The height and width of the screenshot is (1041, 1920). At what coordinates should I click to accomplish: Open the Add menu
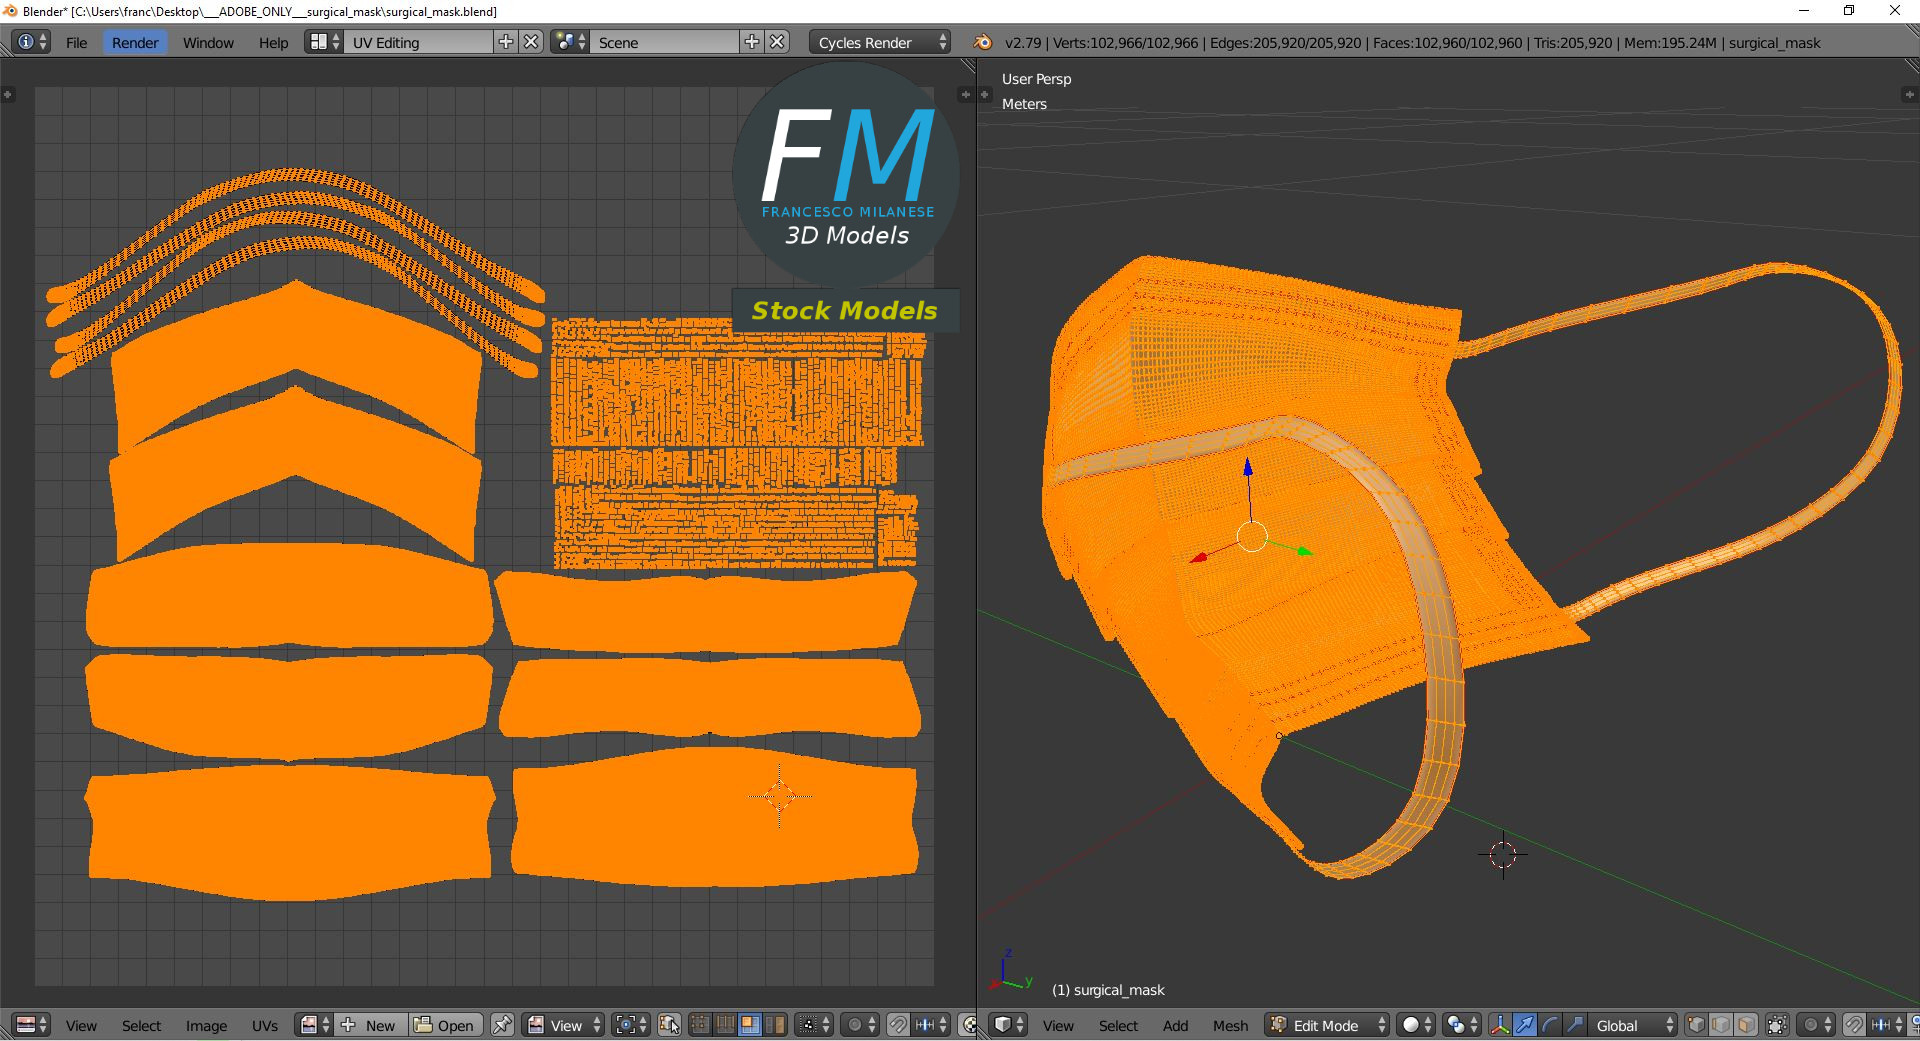click(x=1175, y=1025)
